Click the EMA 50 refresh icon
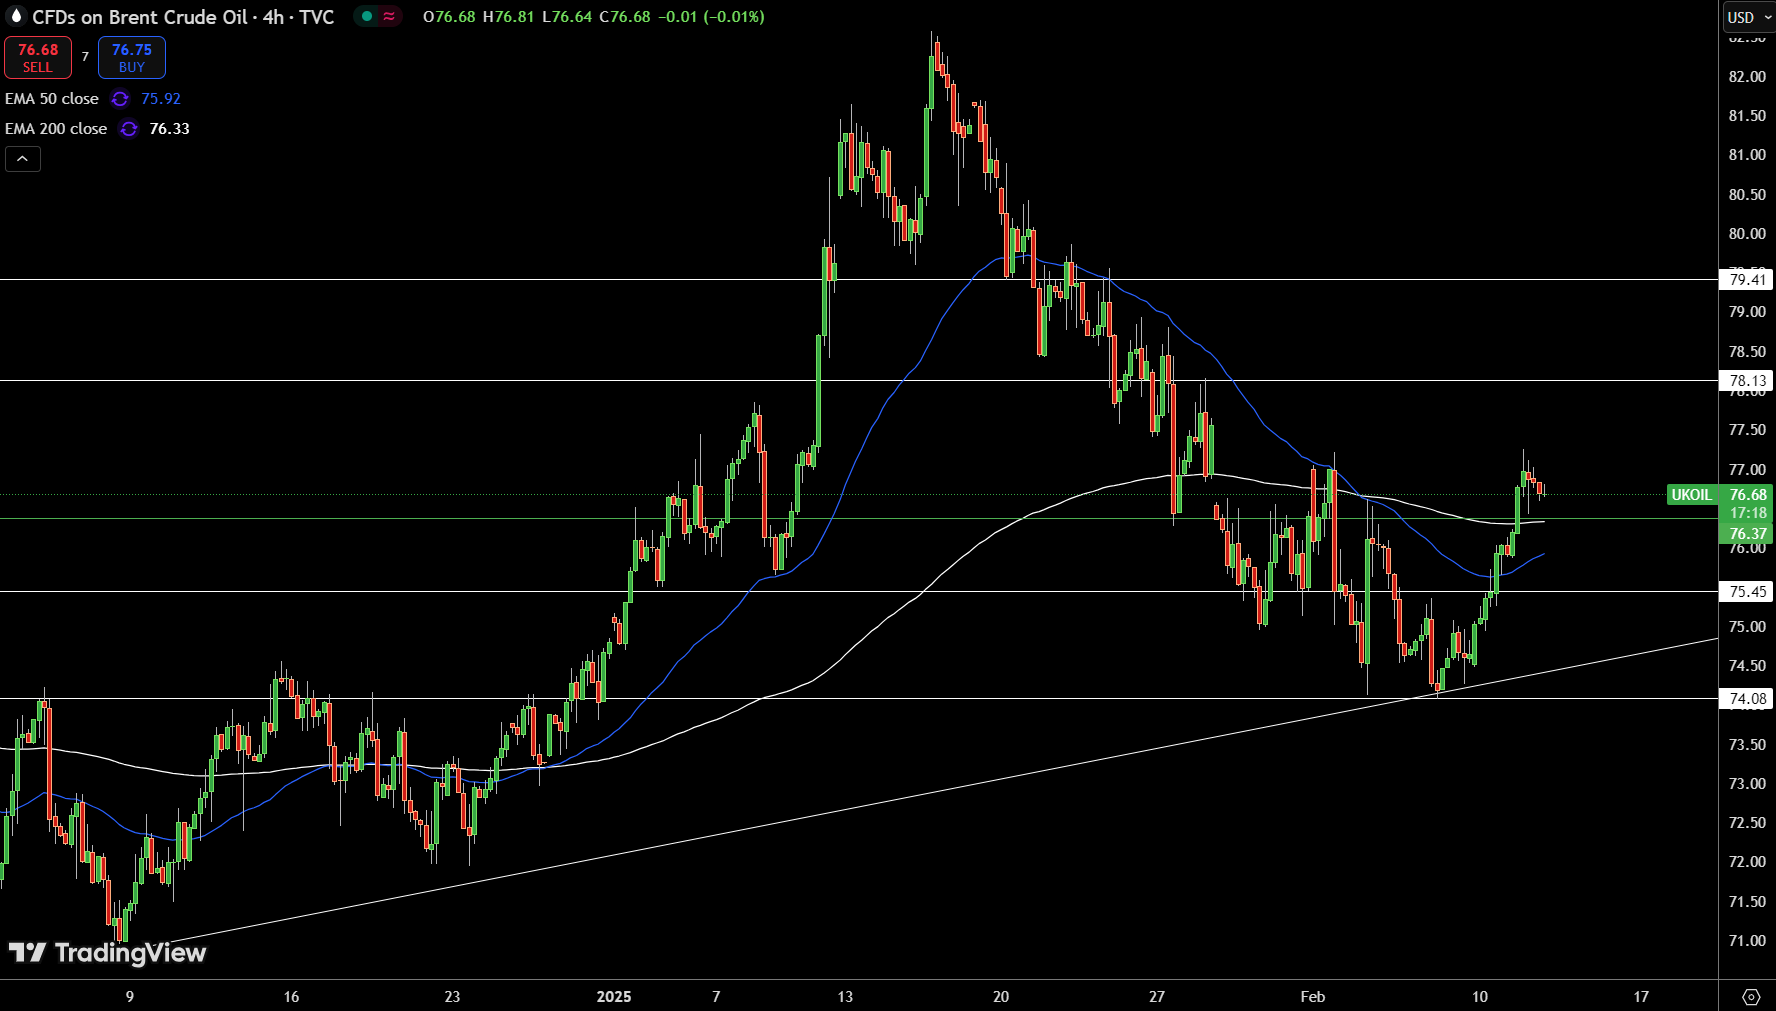The height and width of the screenshot is (1011, 1776). tap(120, 99)
